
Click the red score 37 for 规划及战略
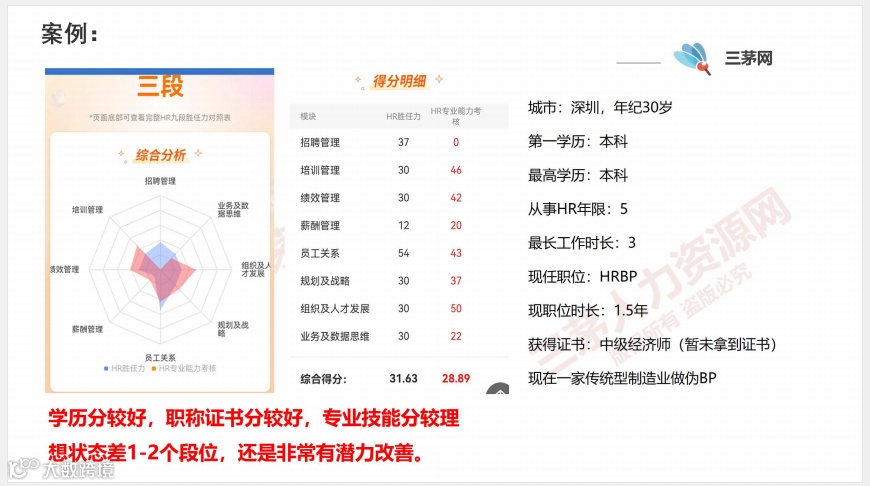pos(456,281)
